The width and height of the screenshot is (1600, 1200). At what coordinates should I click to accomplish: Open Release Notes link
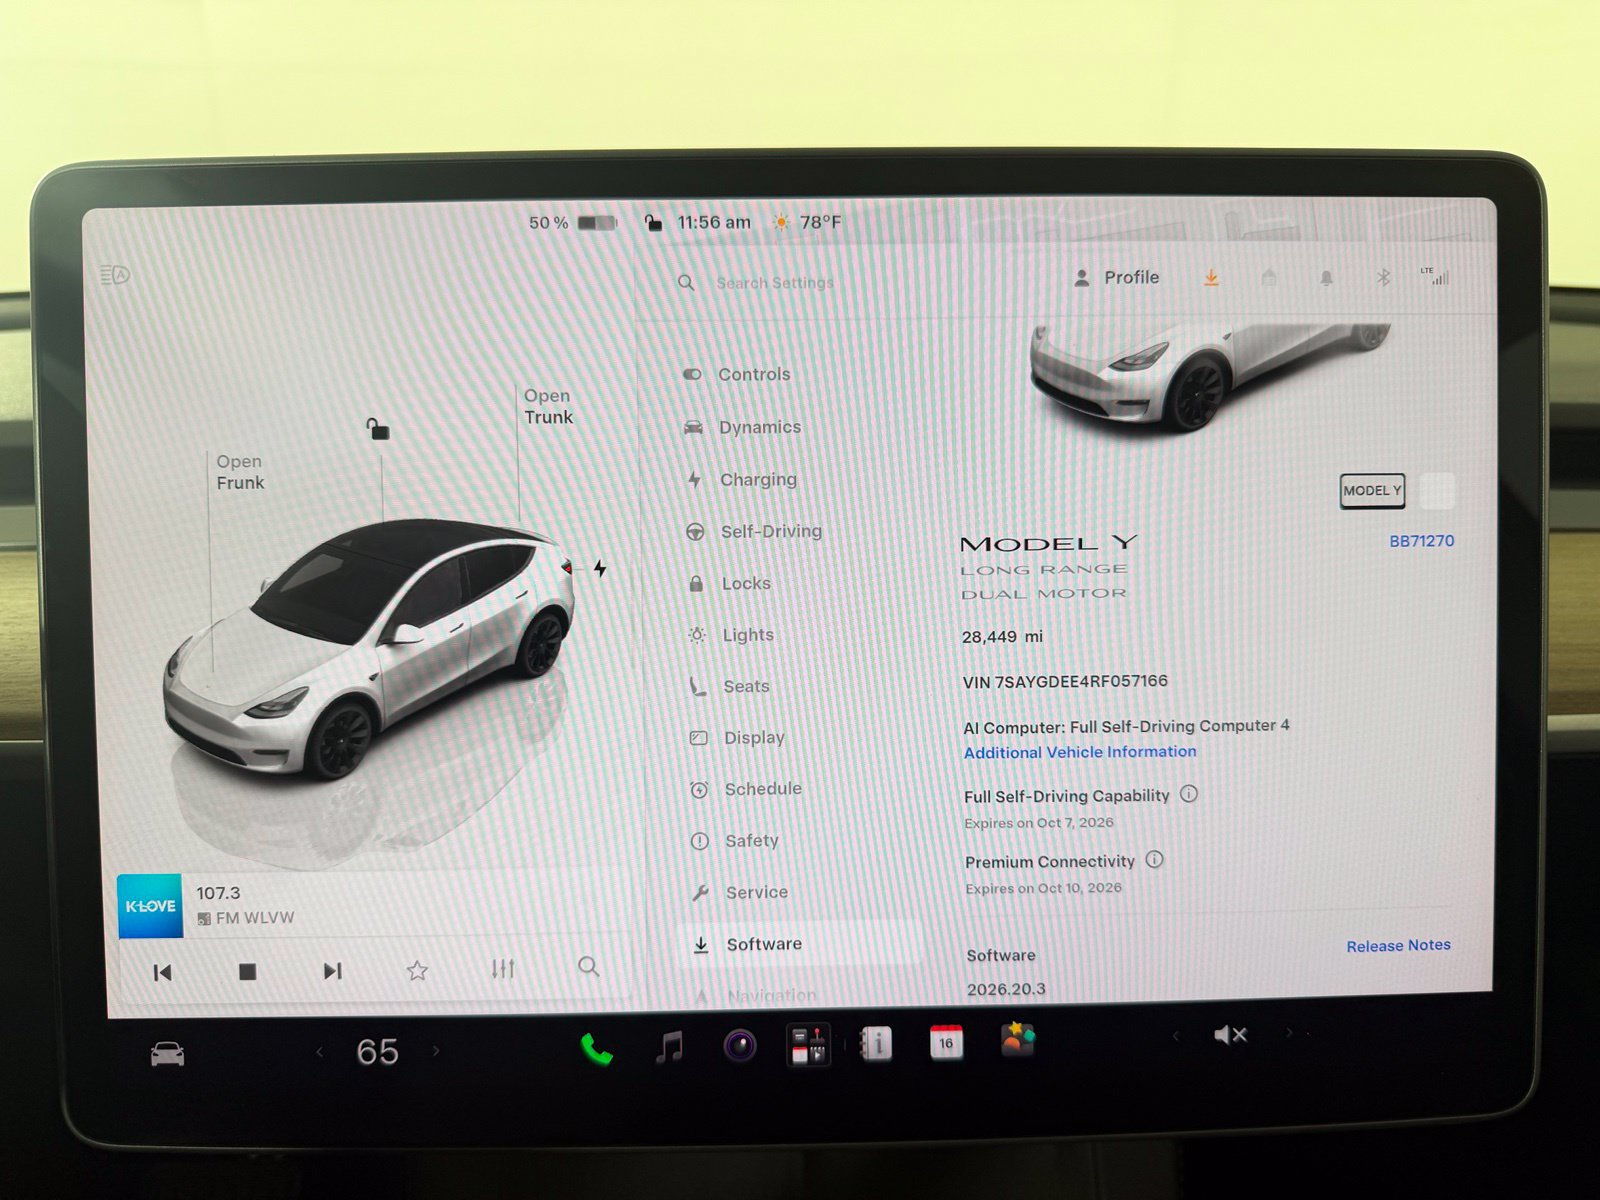coord(1398,945)
